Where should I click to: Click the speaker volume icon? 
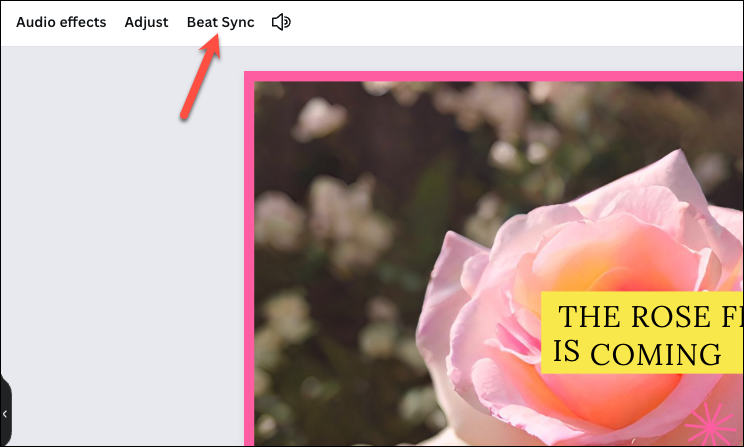pyautogui.click(x=281, y=22)
